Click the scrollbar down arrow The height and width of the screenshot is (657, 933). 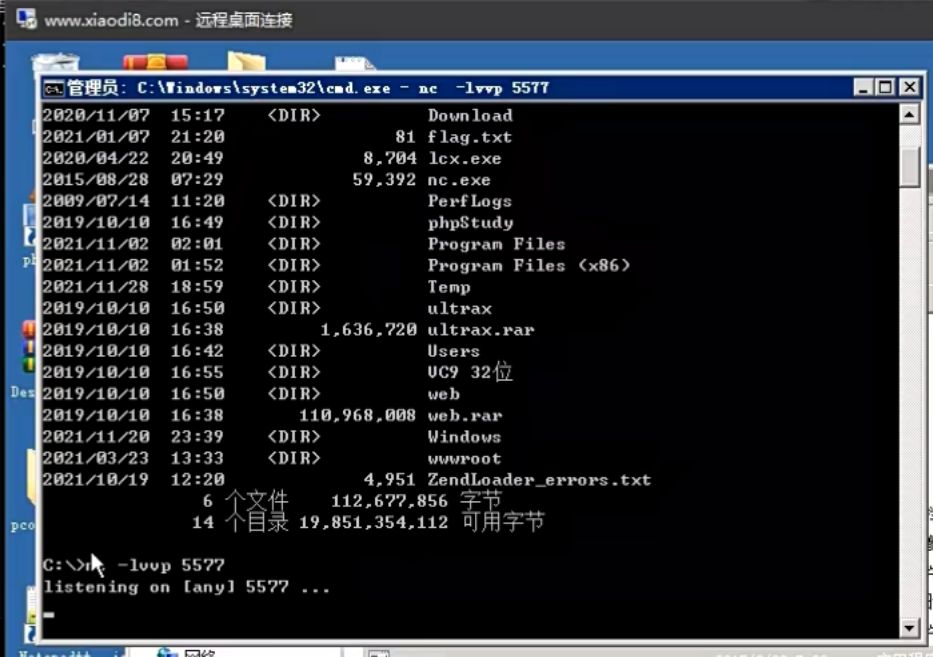(909, 628)
